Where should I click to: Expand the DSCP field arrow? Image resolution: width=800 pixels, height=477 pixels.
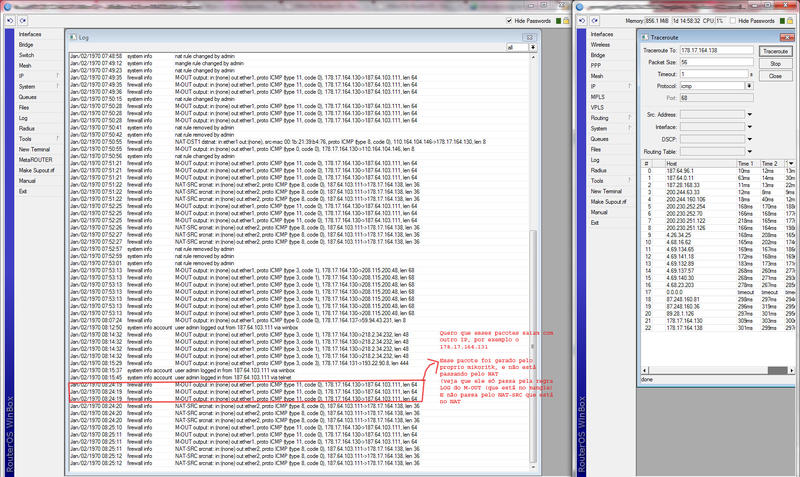click(x=749, y=139)
